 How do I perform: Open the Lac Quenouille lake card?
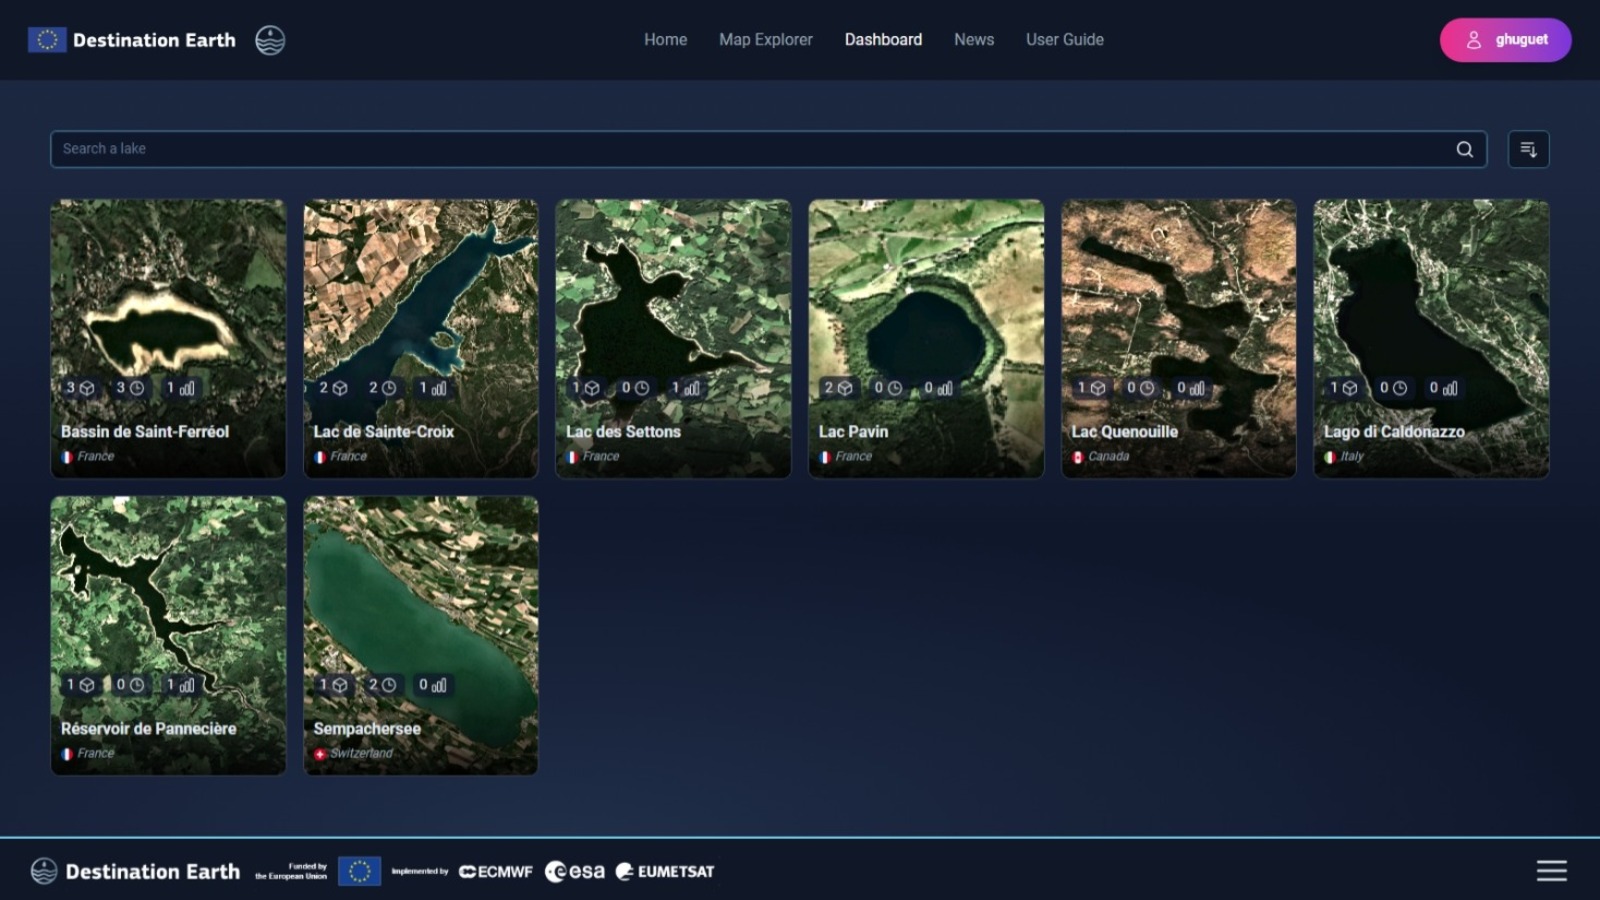[x=1178, y=300]
